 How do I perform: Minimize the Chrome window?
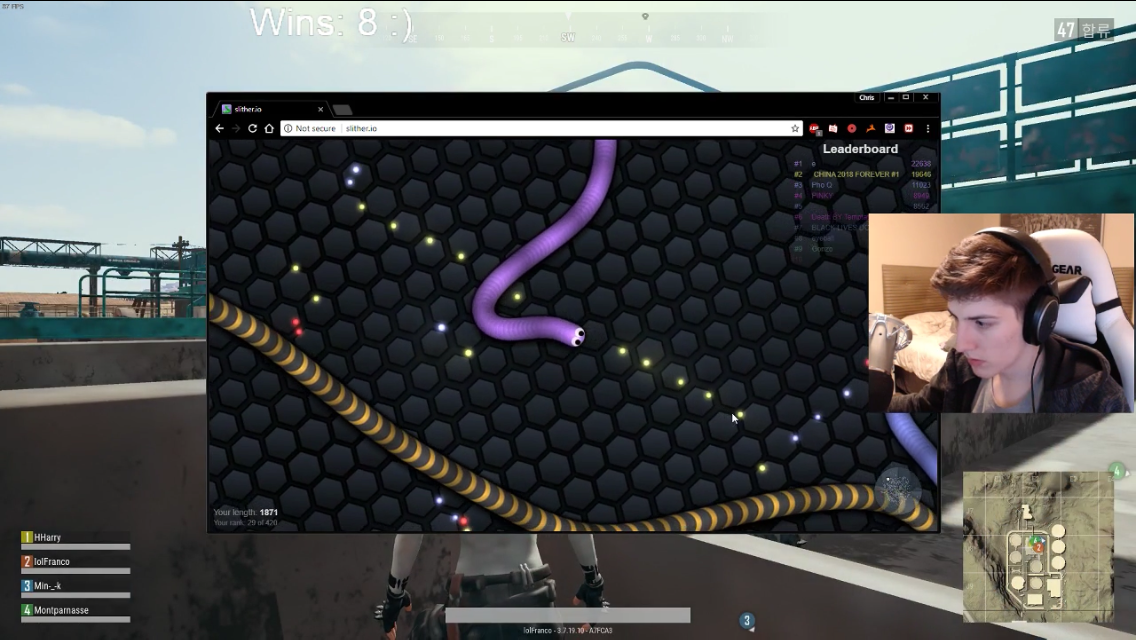click(890, 97)
